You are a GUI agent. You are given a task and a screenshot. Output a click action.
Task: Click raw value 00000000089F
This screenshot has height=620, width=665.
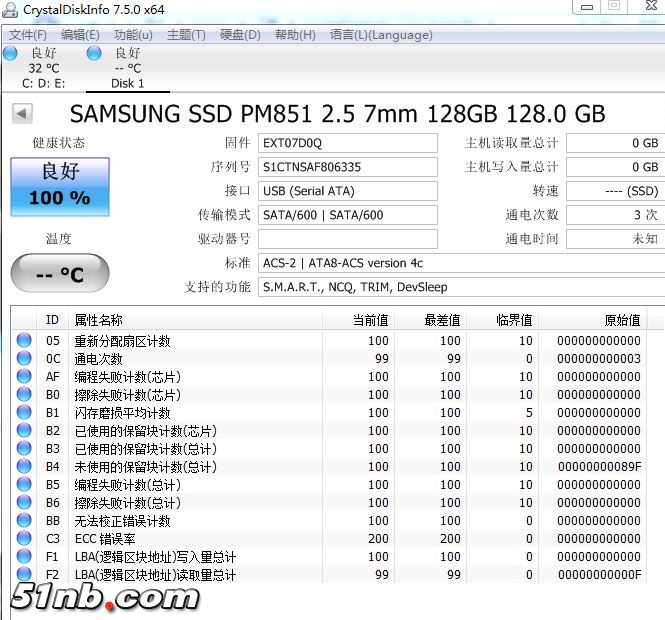coord(599,466)
